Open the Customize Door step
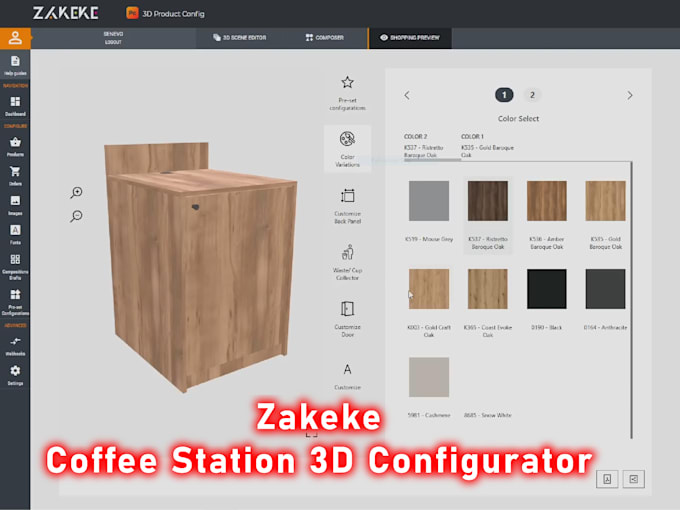The height and width of the screenshot is (510, 680). point(347,319)
